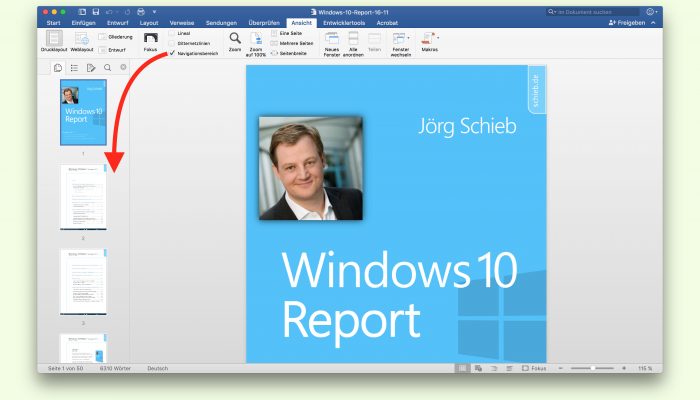
Task: Click Jörg Schieb's photo on the cover page
Action: (x=311, y=168)
